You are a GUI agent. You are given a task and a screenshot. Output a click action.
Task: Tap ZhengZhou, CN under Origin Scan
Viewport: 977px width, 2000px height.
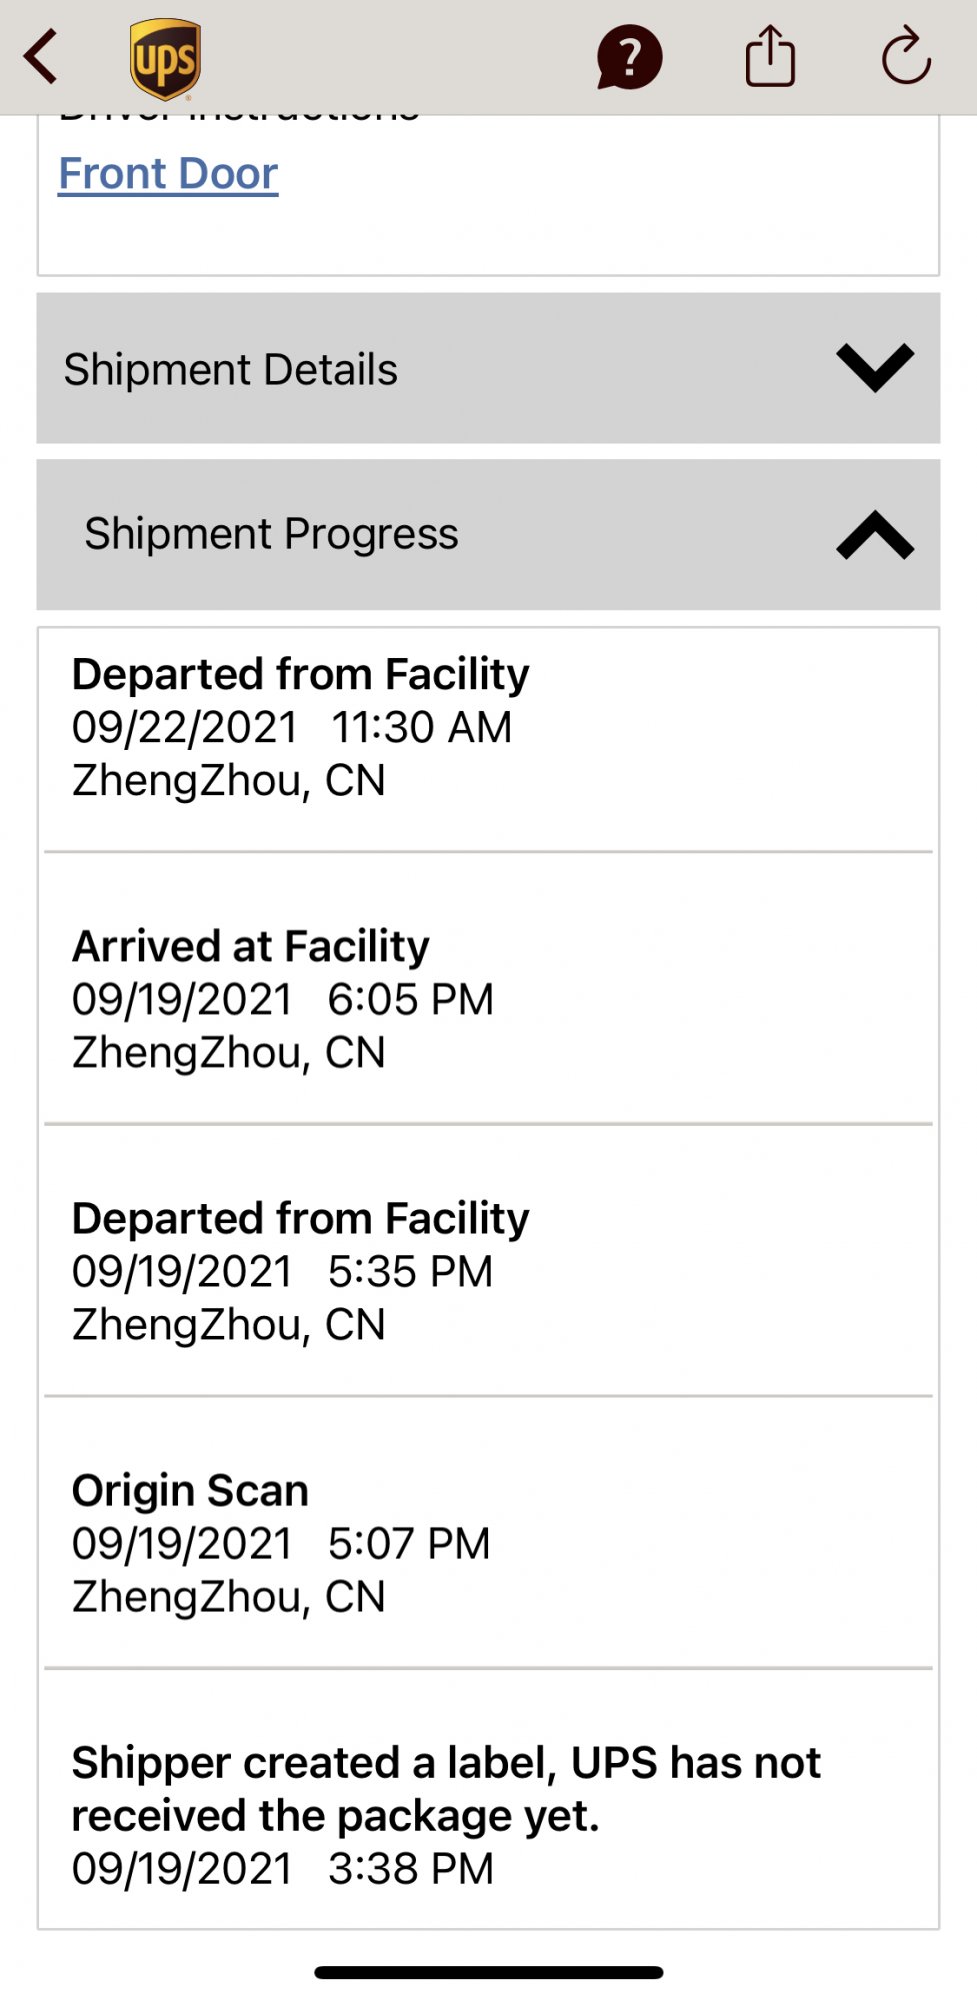[228, 1597]
